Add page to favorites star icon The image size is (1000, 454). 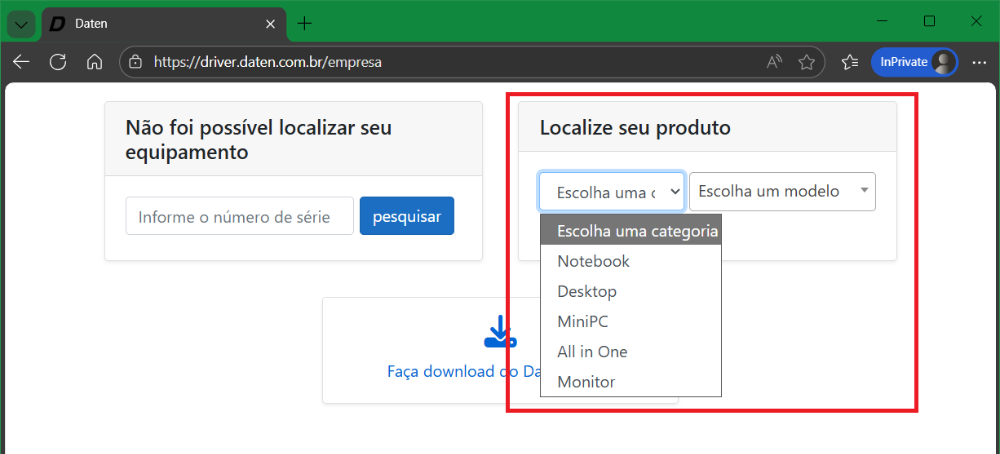[x=806, y=62]
